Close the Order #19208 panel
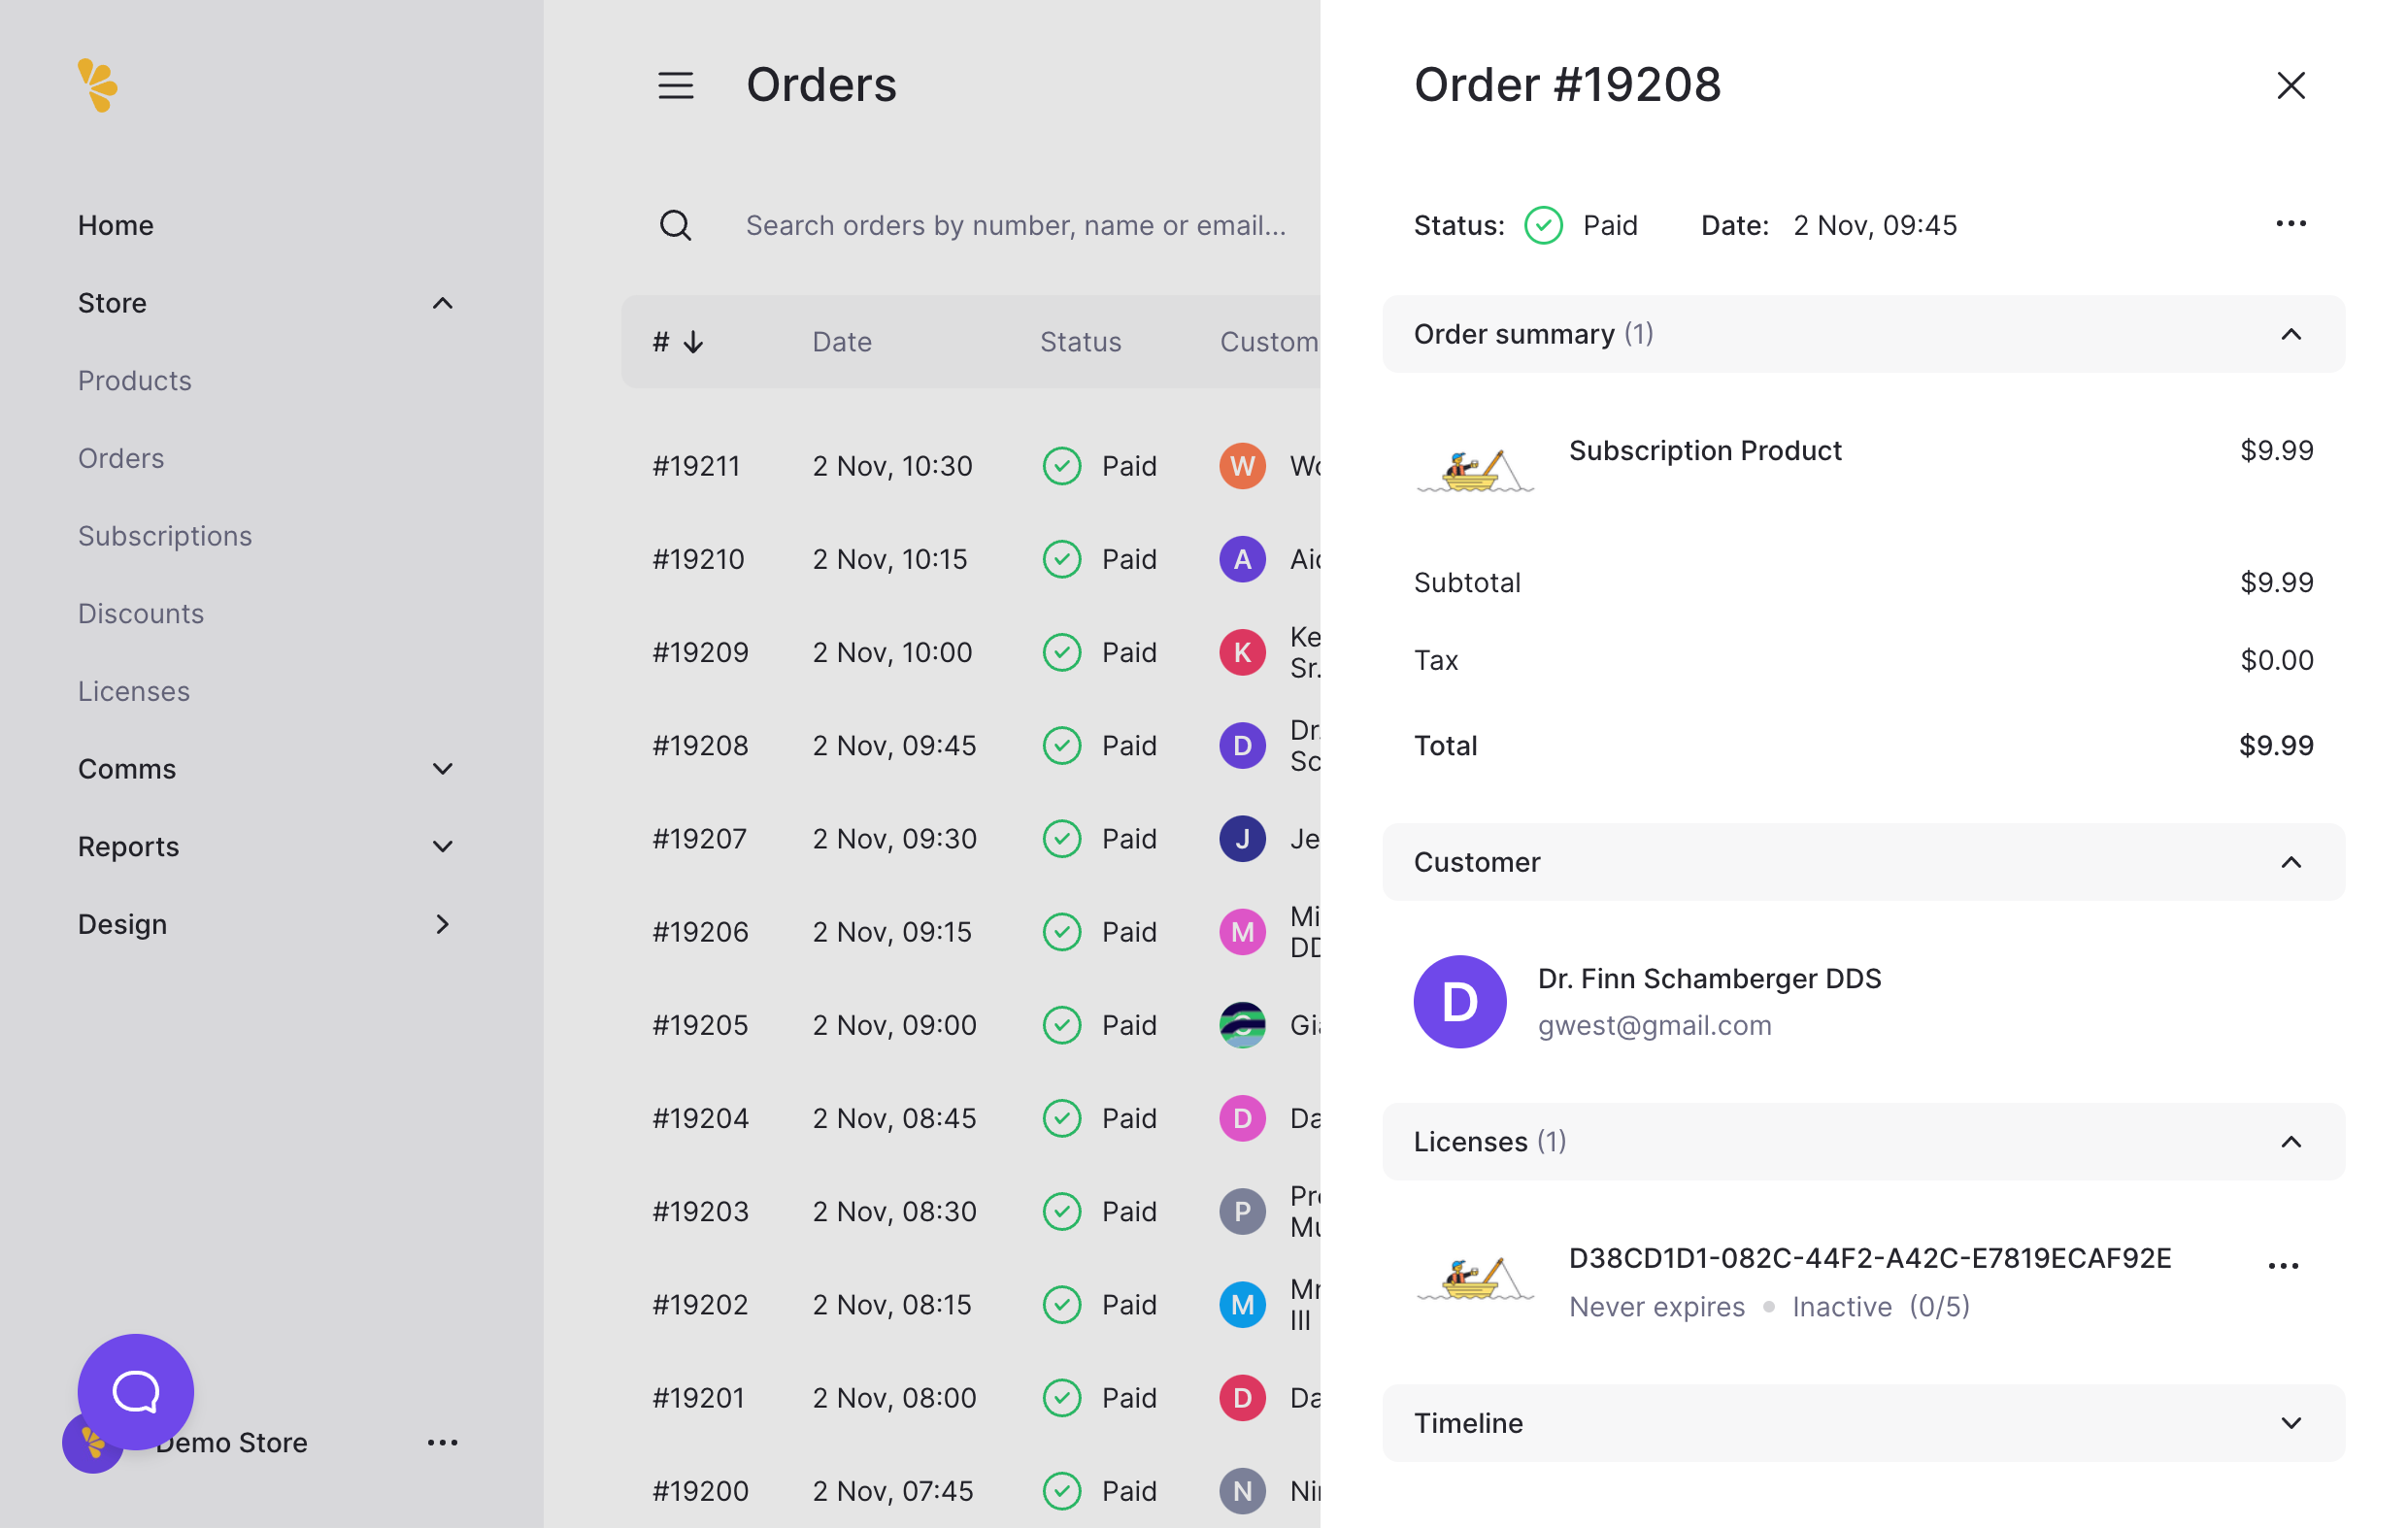The width and height of the screenshot is (2408, 1528). point(2290,85)
